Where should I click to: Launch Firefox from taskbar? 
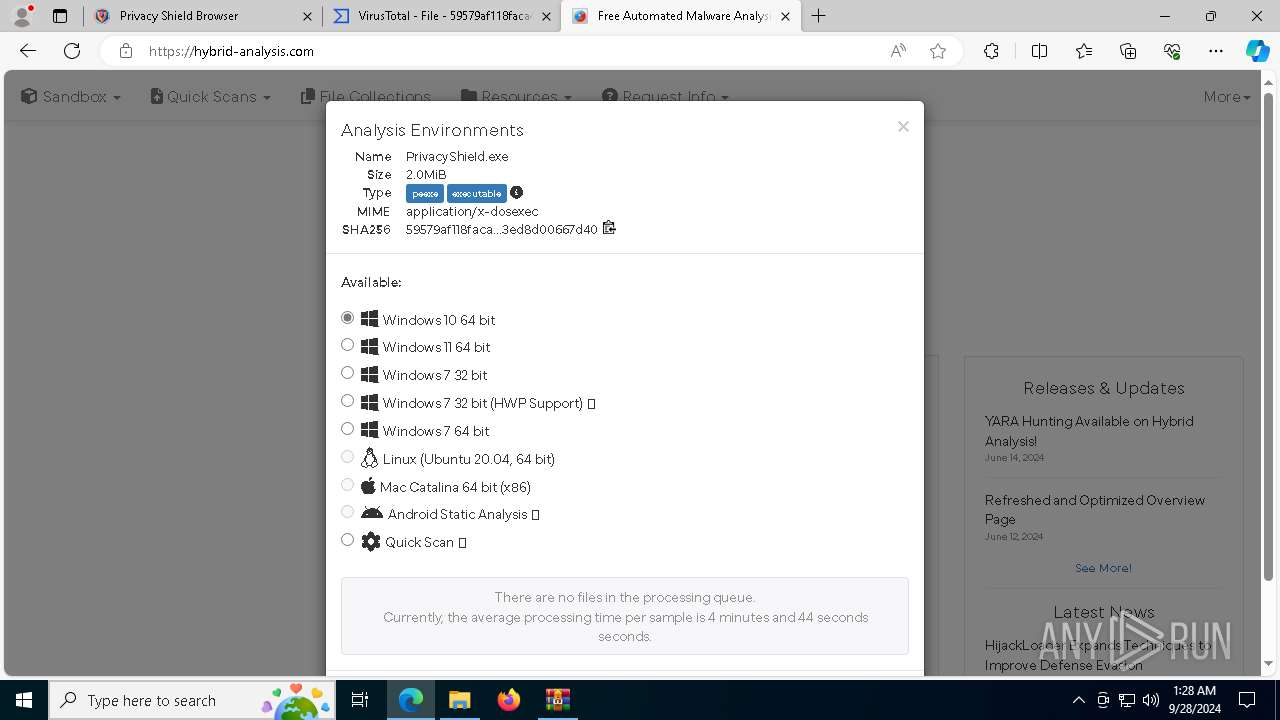[x=508, y=700]
